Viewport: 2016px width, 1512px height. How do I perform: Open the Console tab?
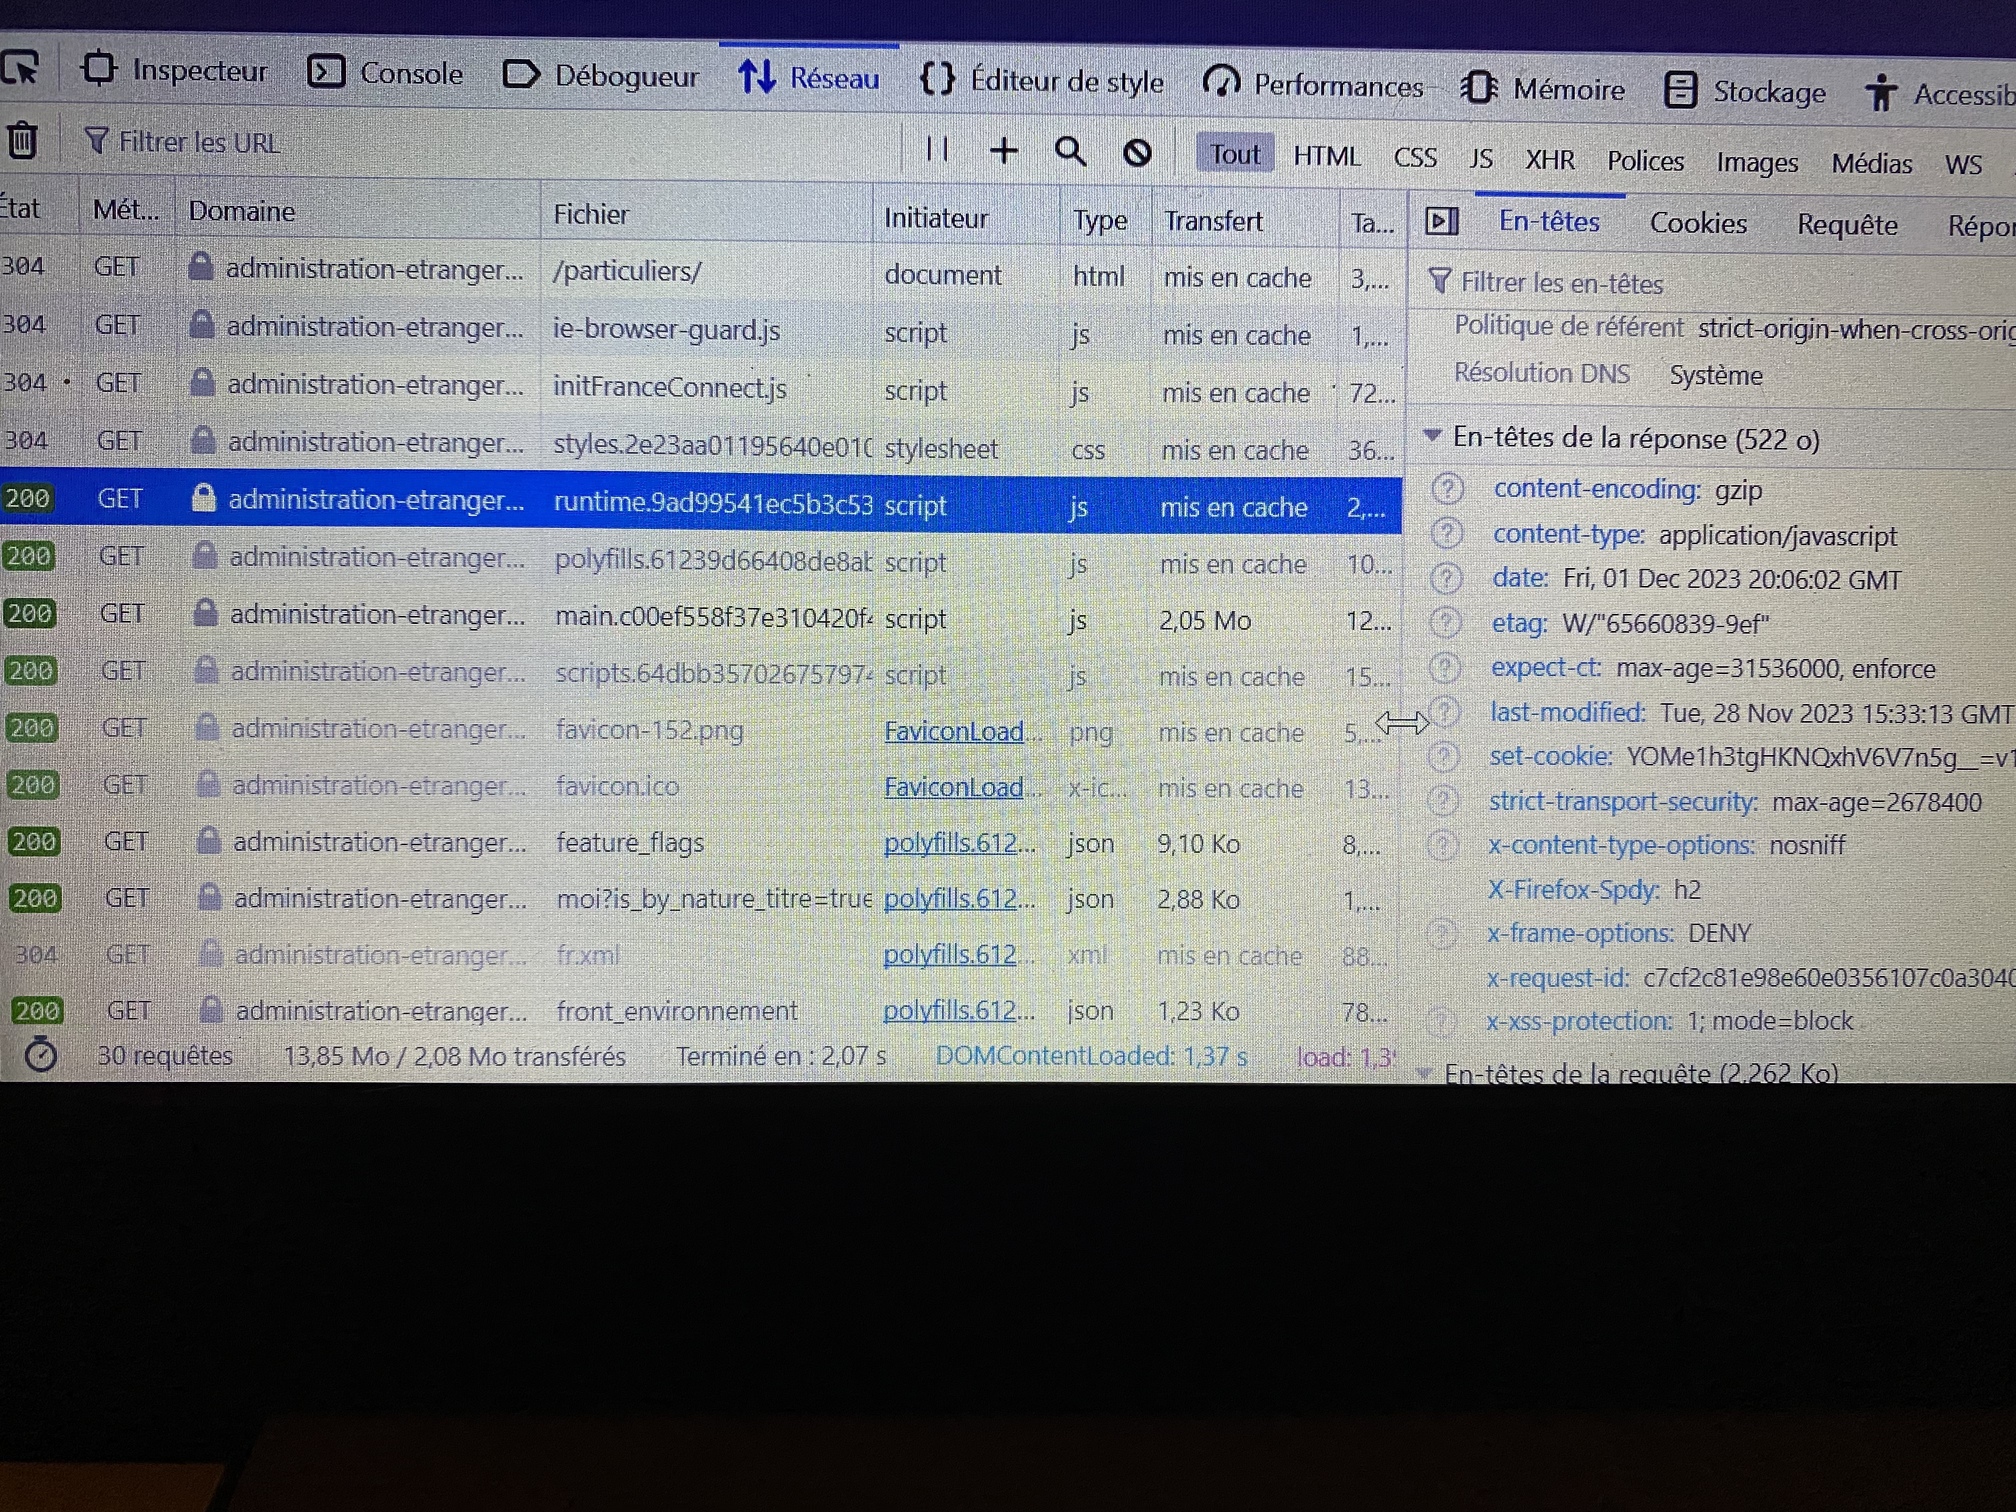pyautogui.click(x=386, y=73)
